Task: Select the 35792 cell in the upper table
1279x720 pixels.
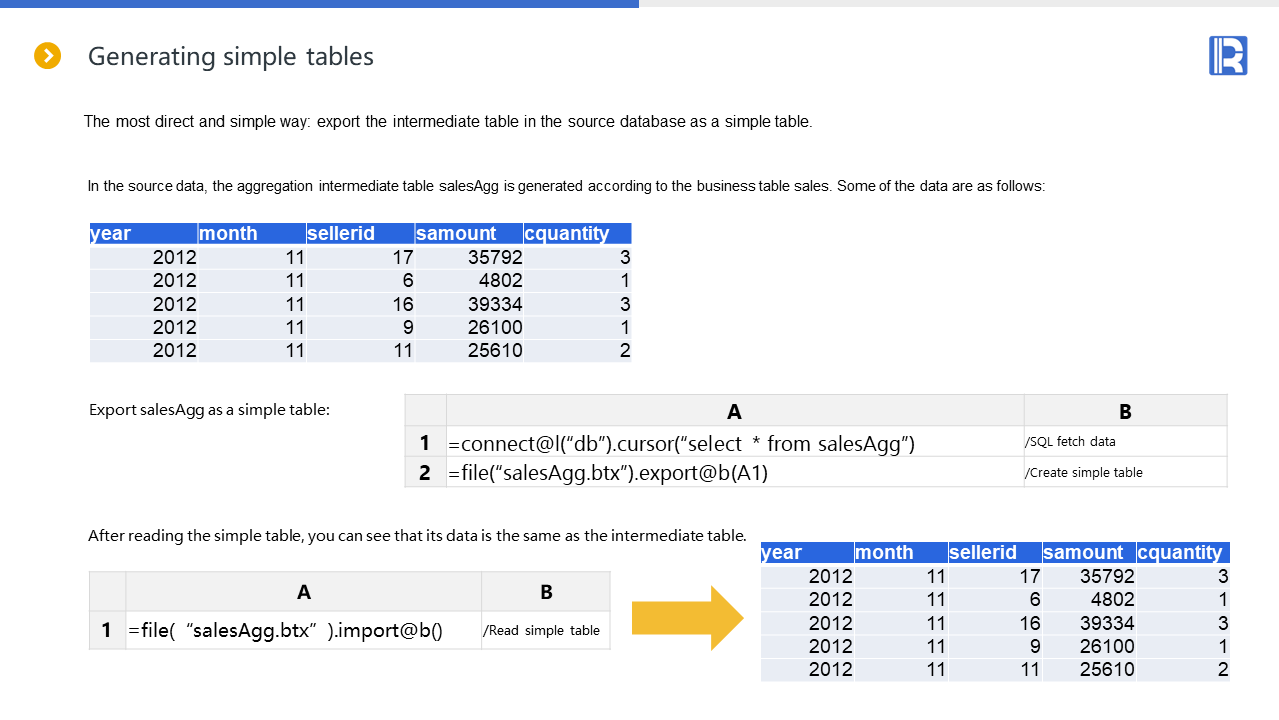Action: (469, 257)
